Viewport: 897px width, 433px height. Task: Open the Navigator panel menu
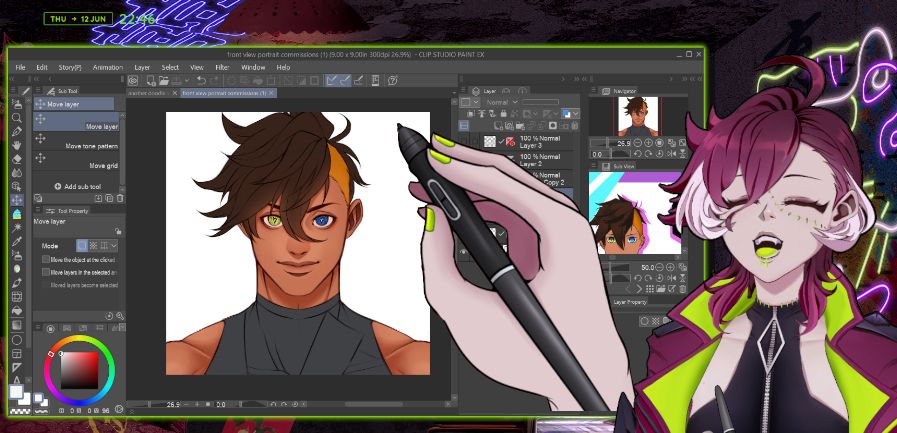point(593,91)
